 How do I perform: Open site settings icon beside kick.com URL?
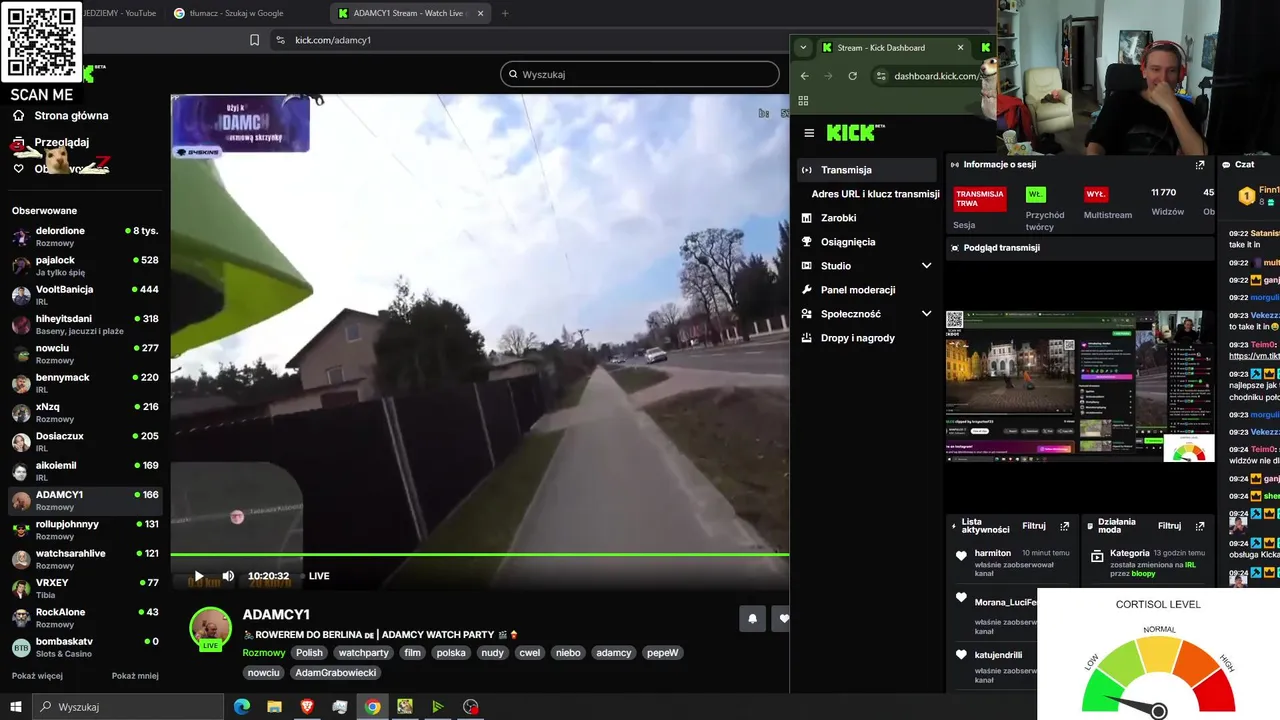tap(280, 40)
